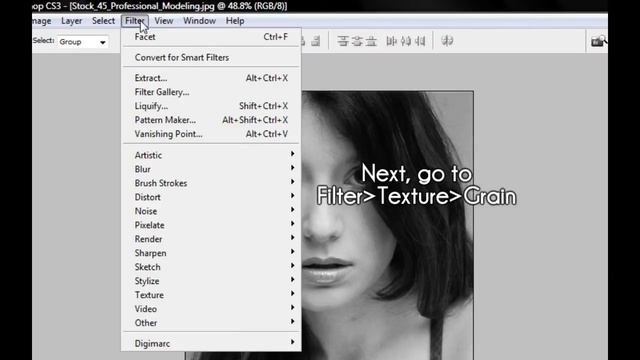The height and width of the screenshot is (360, 640).
Task: Expand the Sharpen filter submenu
Action: pos(211,253)
